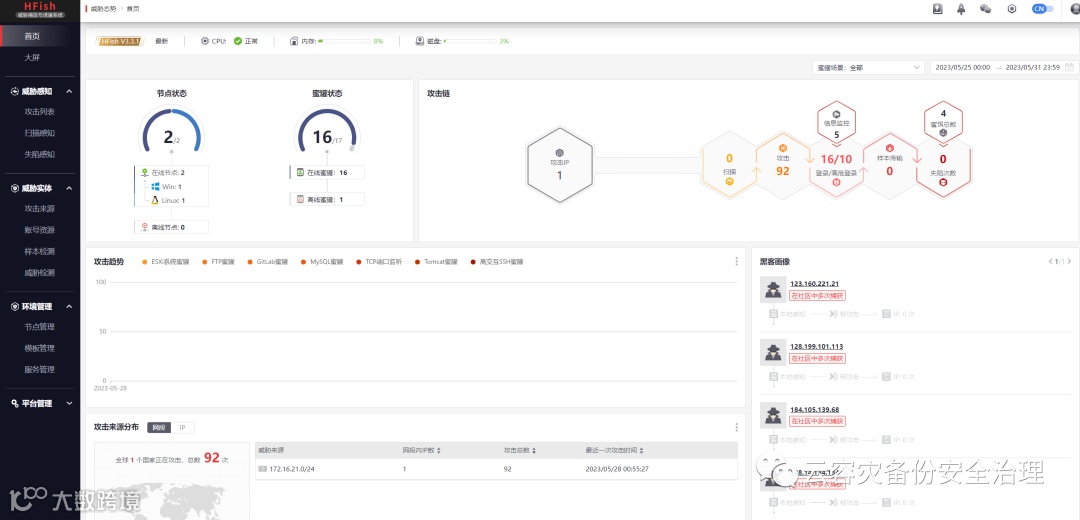The image size is (1080, 520).
Task: Click the Windows node icon
Action: [156, 187]
